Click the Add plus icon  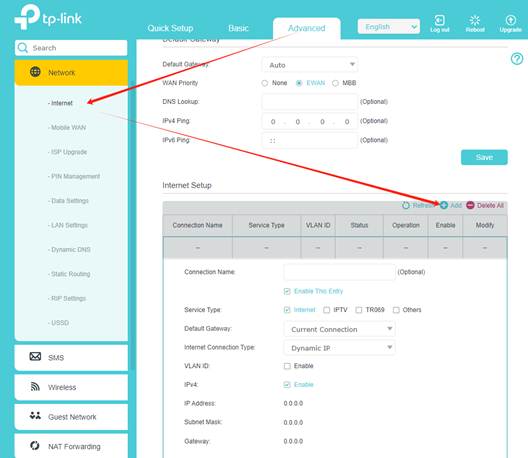point(444,205)
